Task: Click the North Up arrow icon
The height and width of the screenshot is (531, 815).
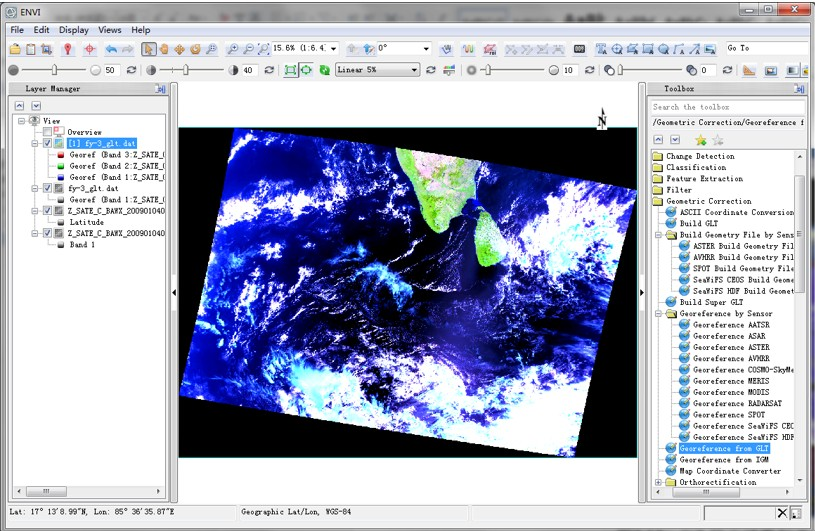Action: (368, 49)
